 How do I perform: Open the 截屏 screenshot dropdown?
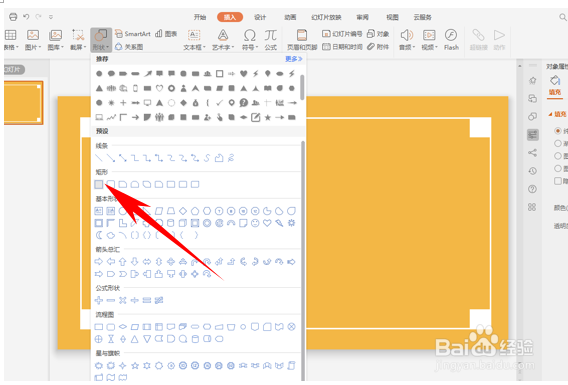tap(78, 39)
